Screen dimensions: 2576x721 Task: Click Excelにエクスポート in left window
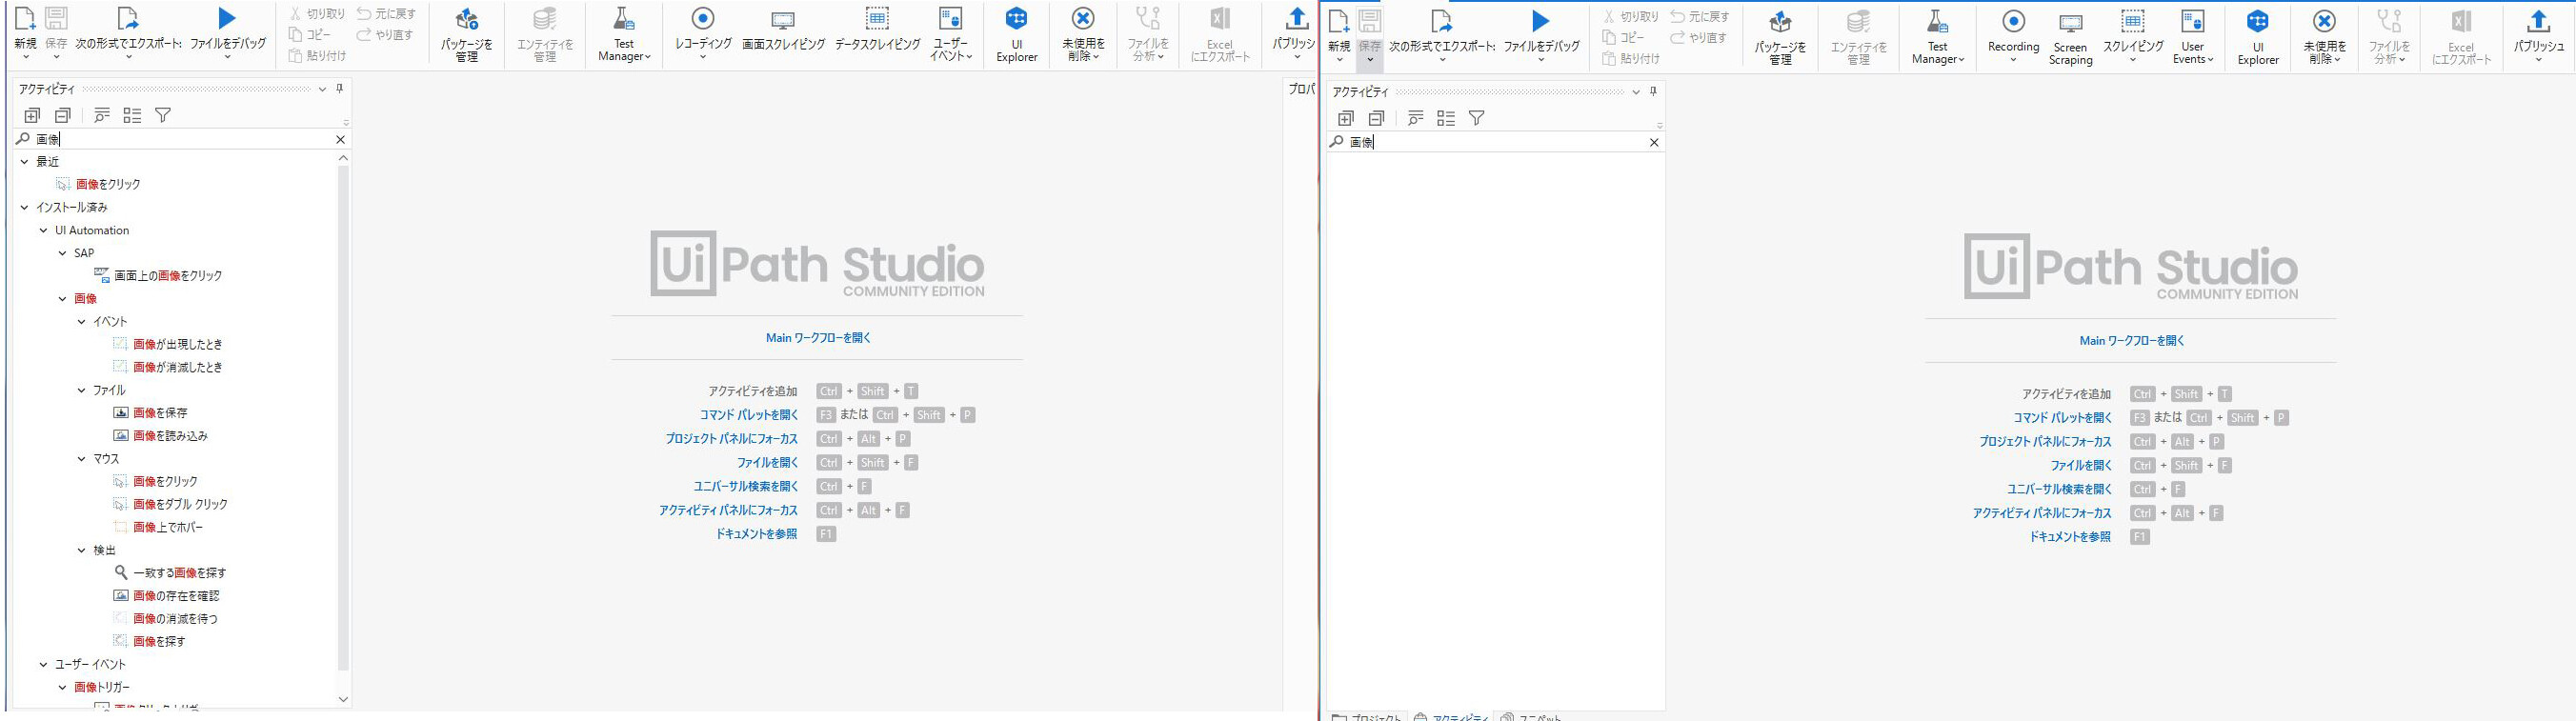click(x=1220, y=35)
